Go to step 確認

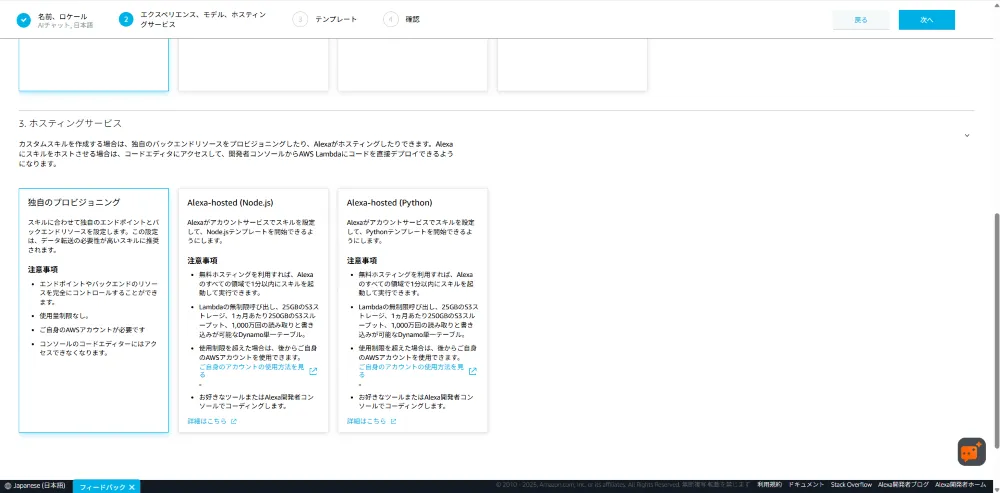pyautogui.click(x=413, y=20)
